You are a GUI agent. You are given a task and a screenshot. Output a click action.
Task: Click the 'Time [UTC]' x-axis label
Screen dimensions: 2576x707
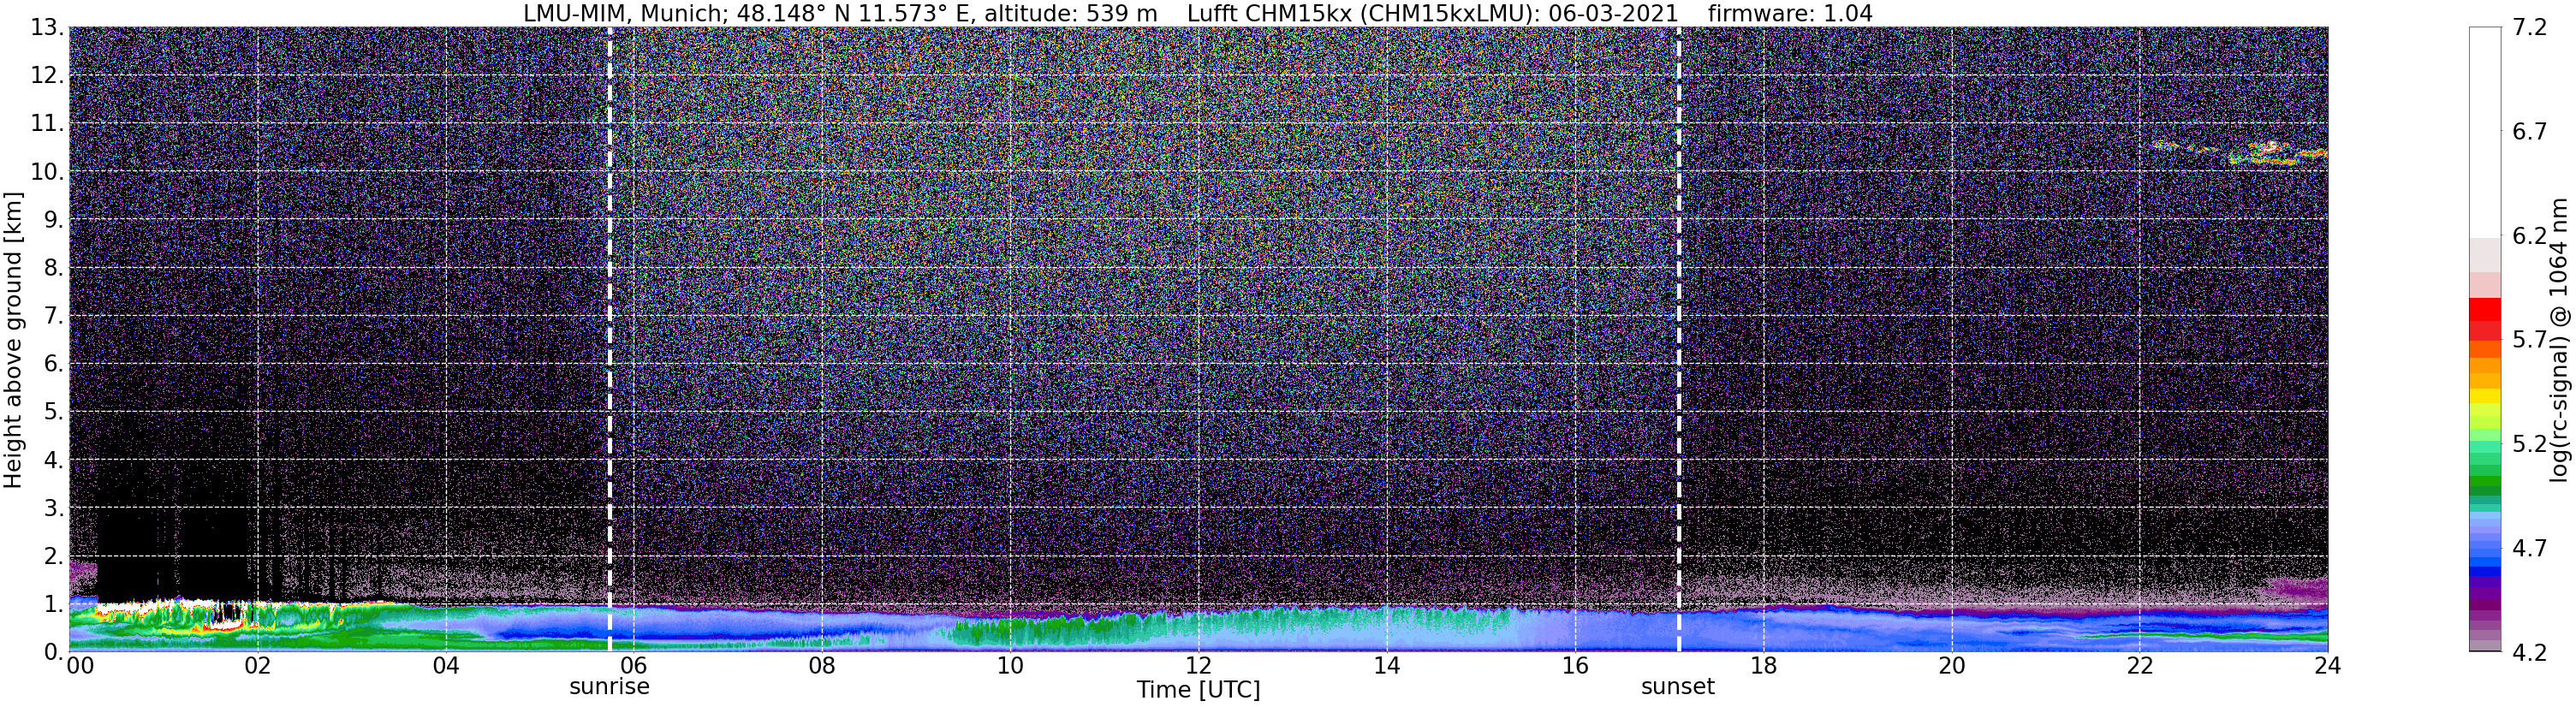click(1198, 690)
